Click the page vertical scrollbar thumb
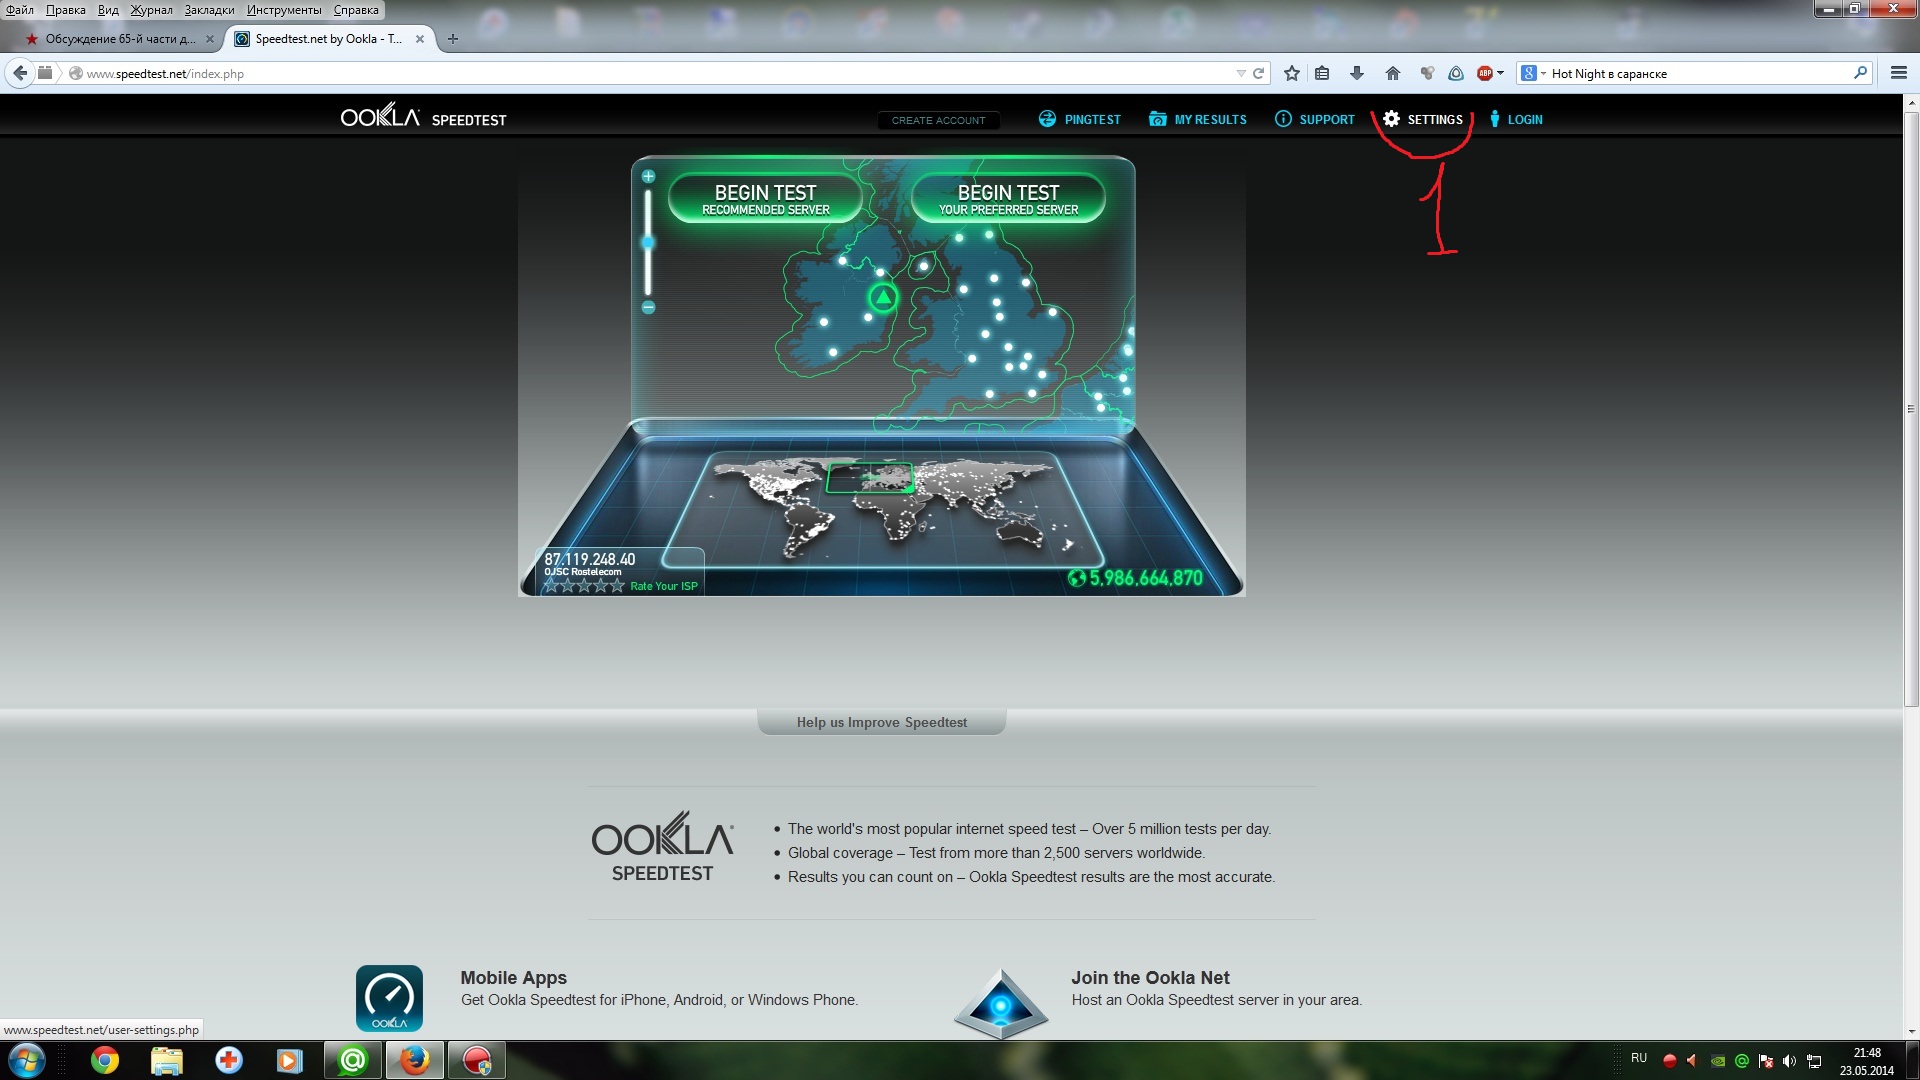The image size is (1920, 1080). (x=1911, y=408)
